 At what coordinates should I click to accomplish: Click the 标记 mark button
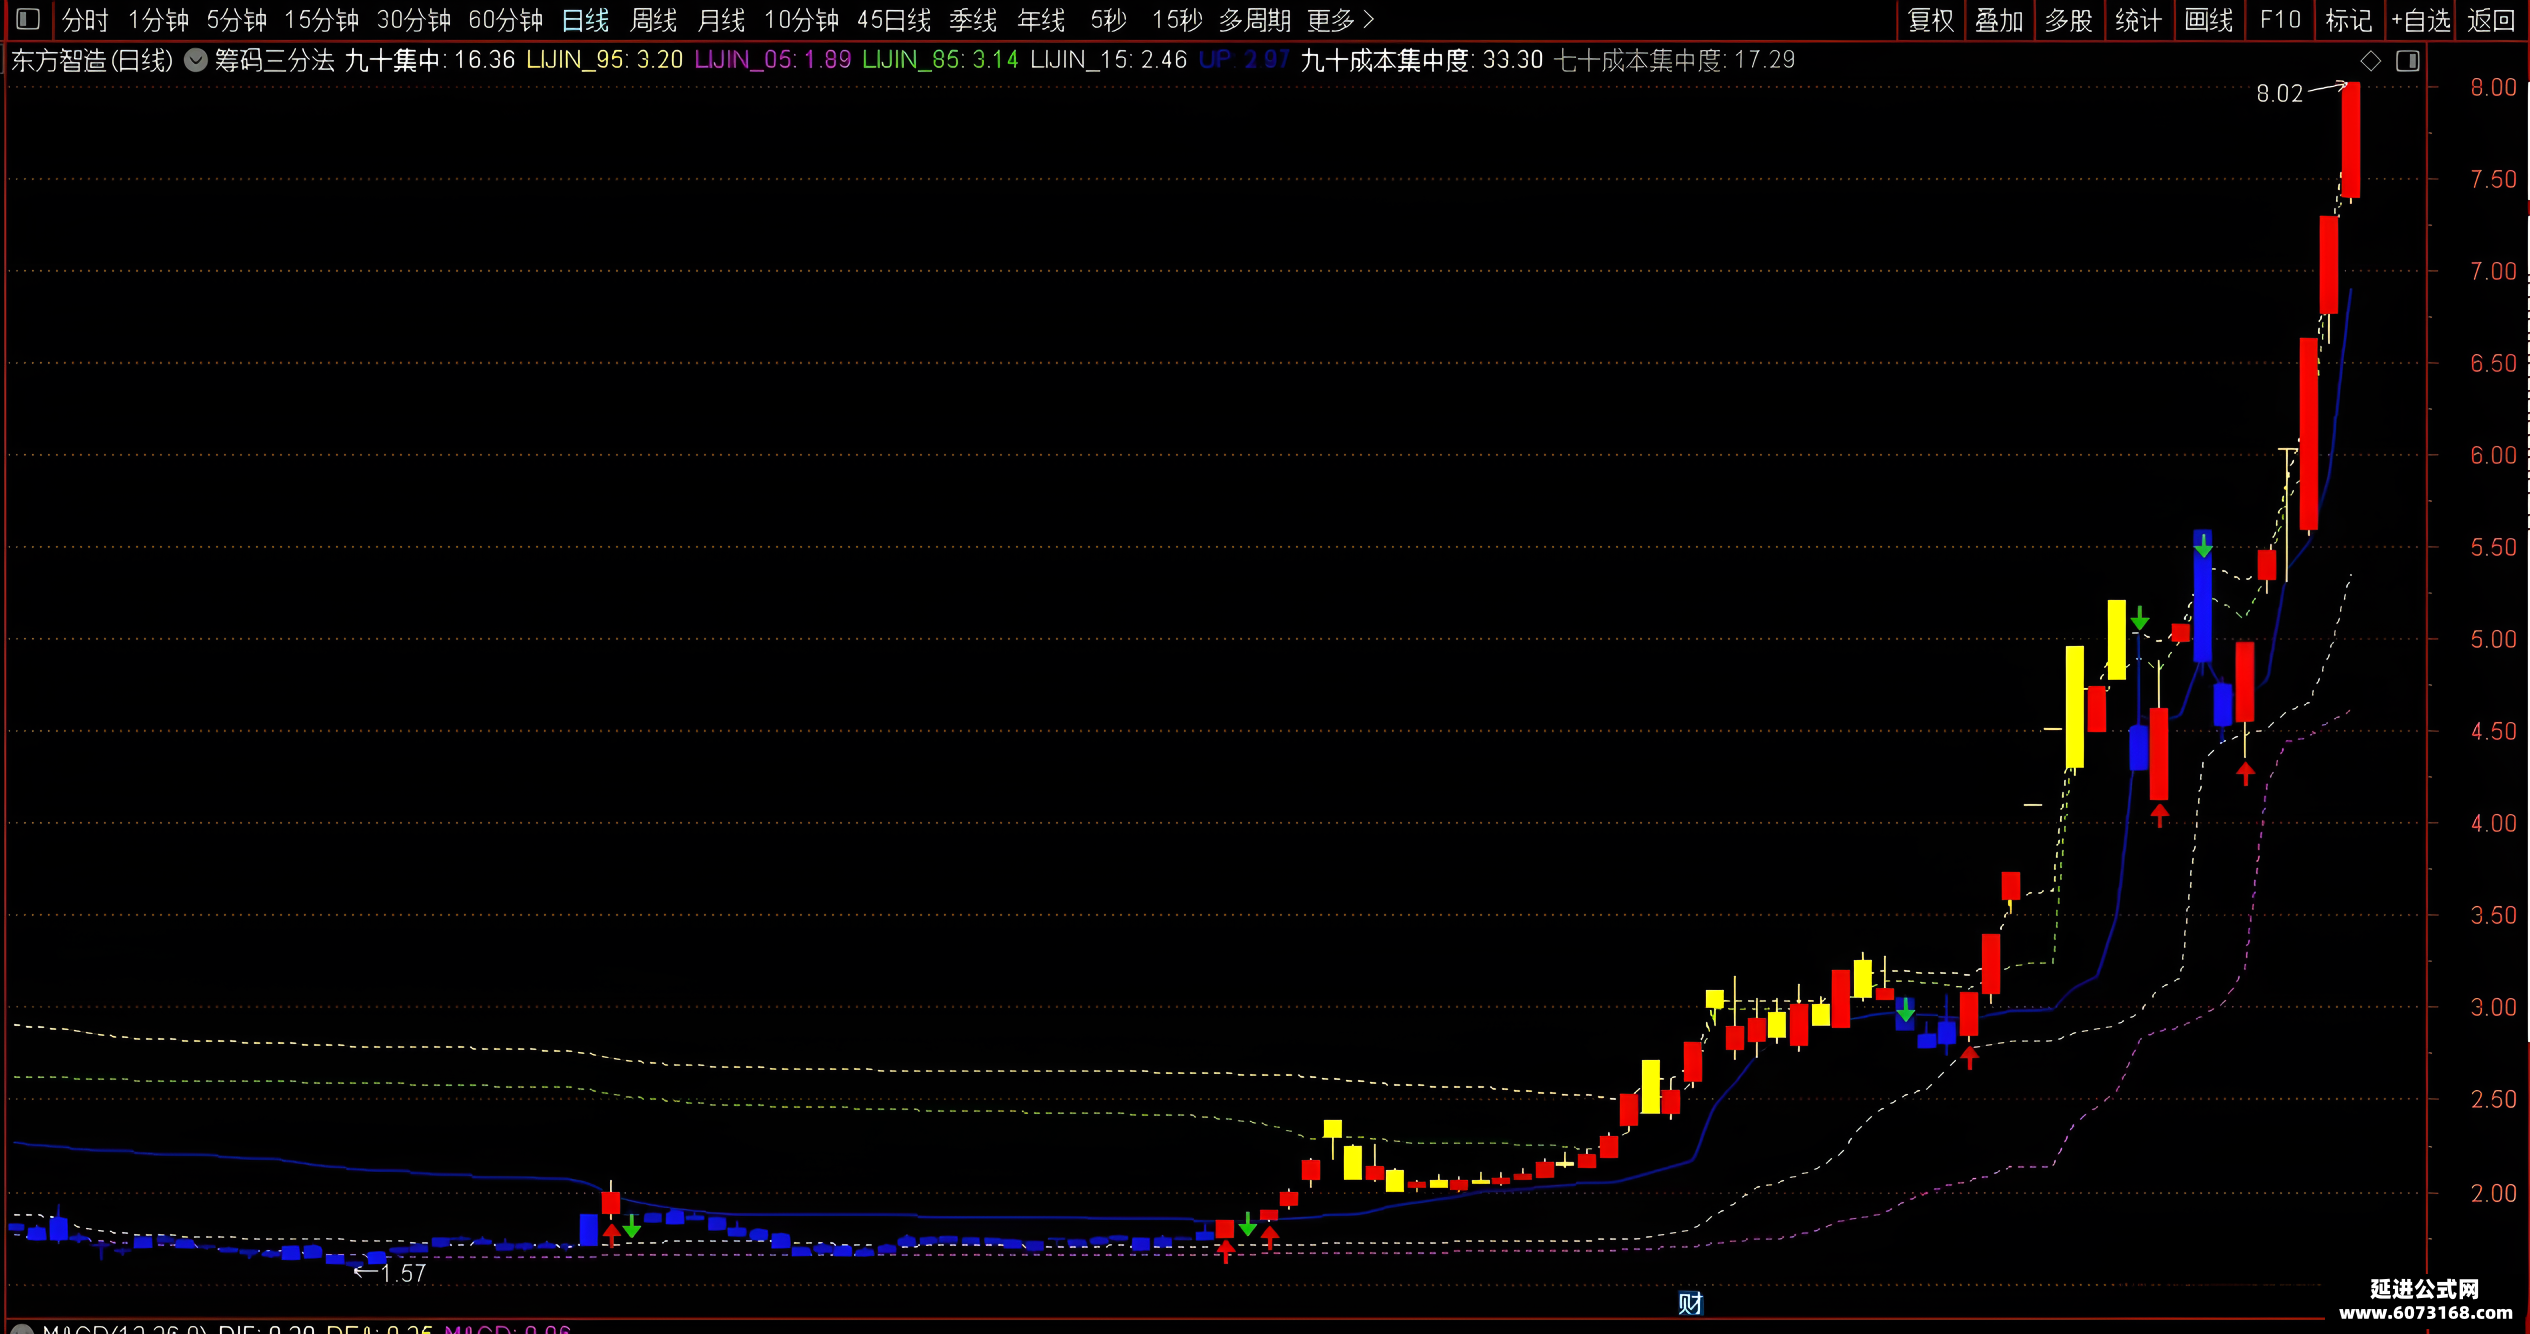[2348, 20]
